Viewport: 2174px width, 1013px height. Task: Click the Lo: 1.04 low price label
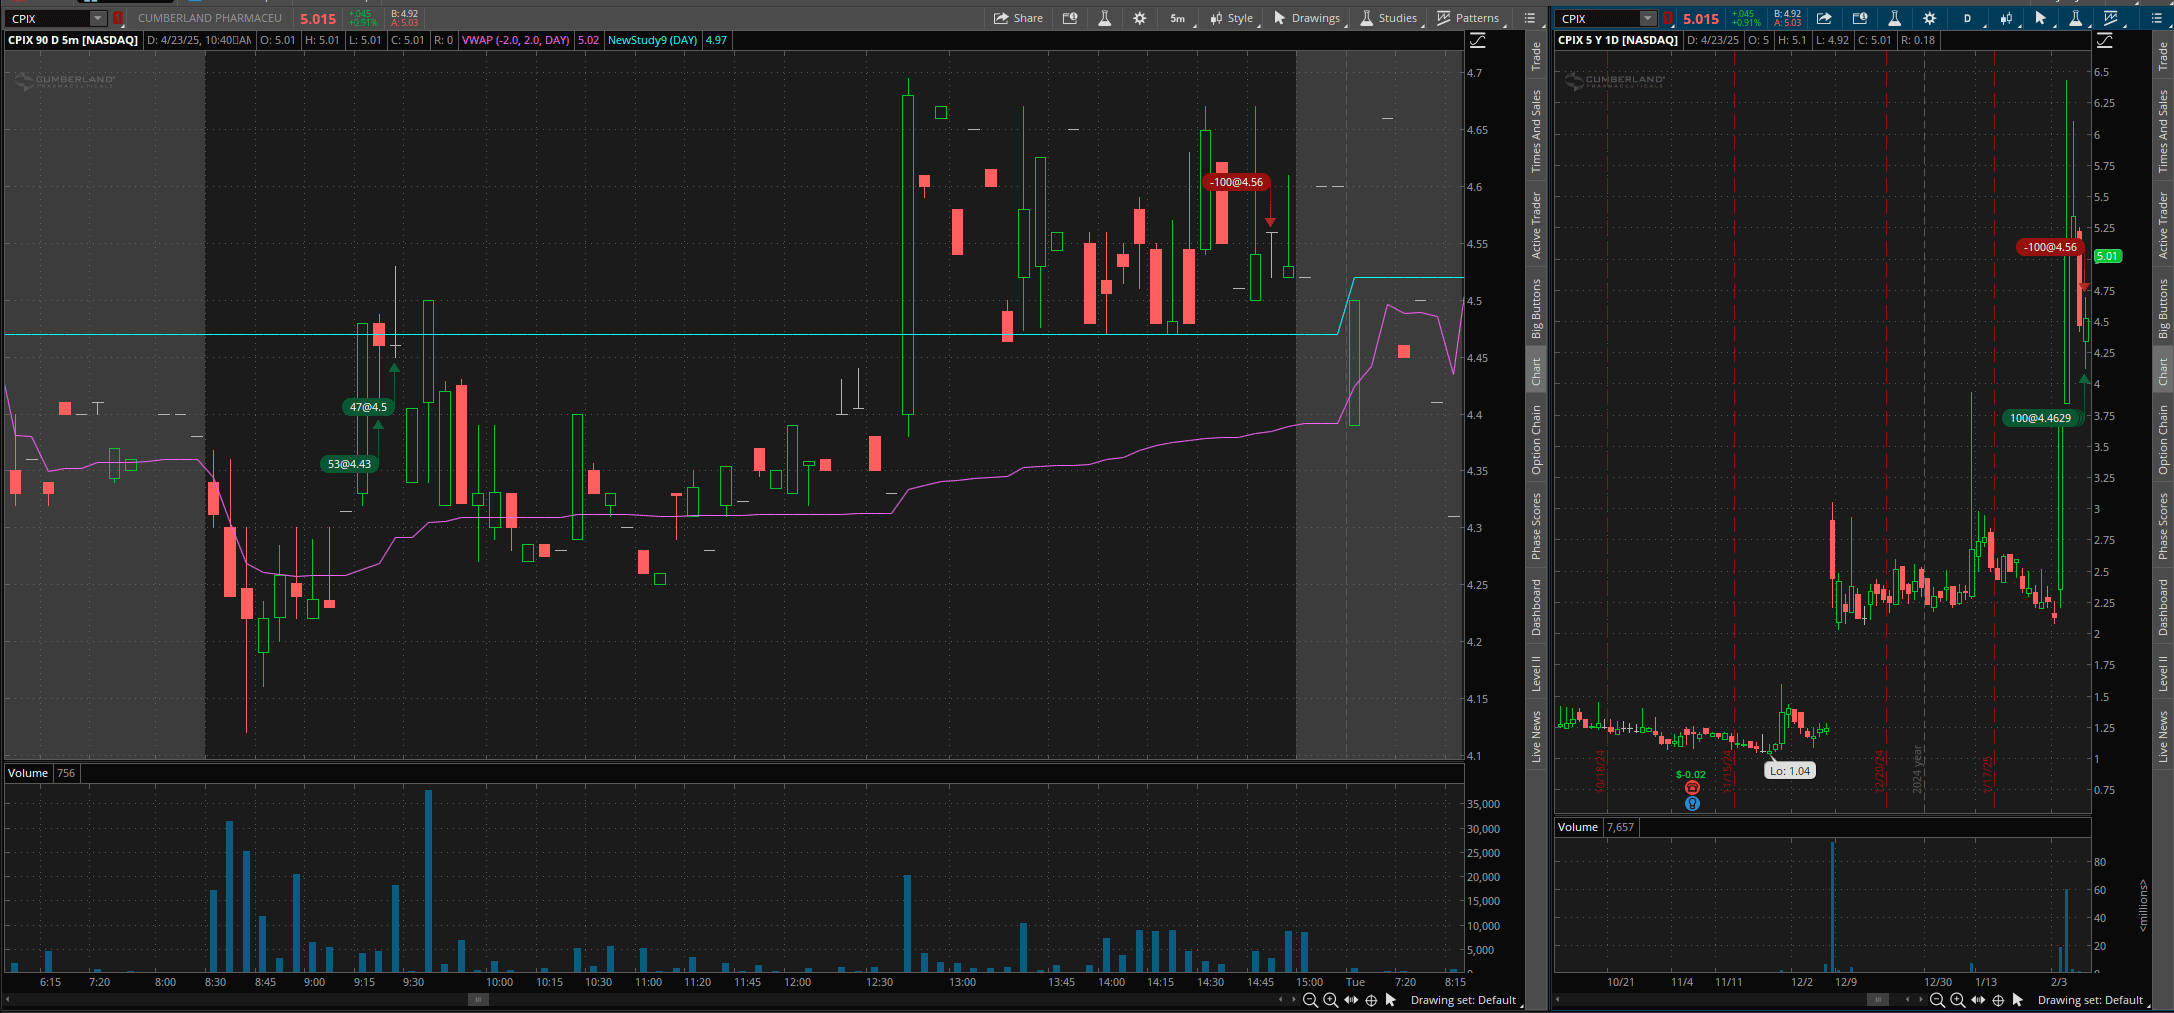(x=1790, y=771)
